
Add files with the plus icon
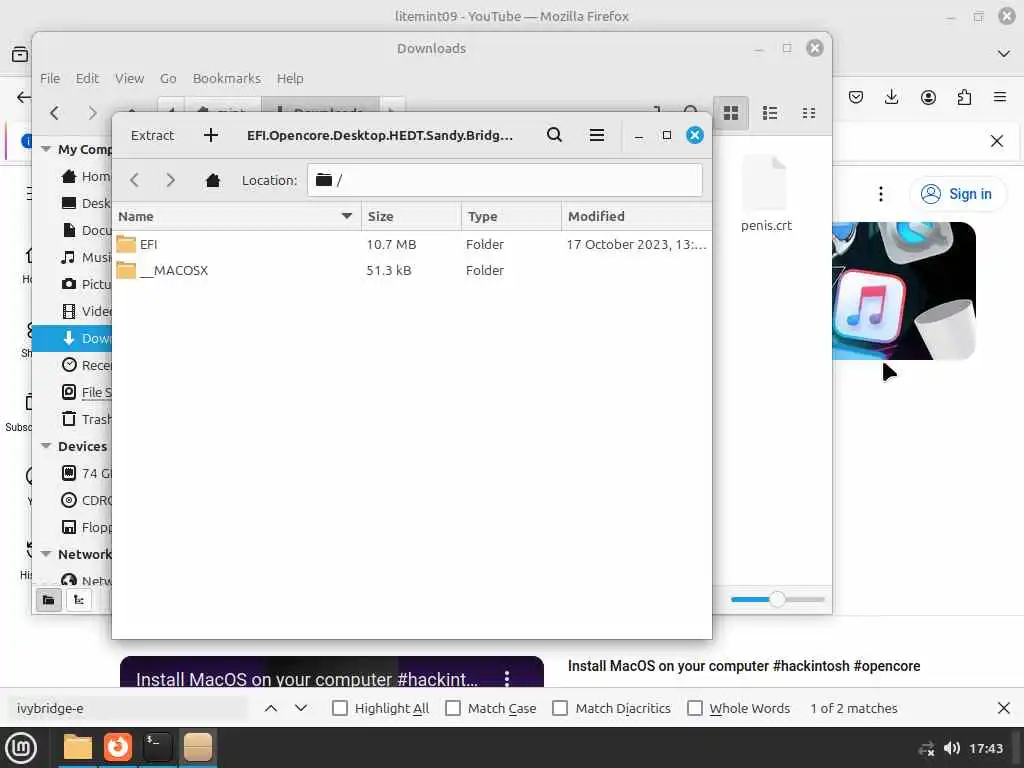point(210,135)
